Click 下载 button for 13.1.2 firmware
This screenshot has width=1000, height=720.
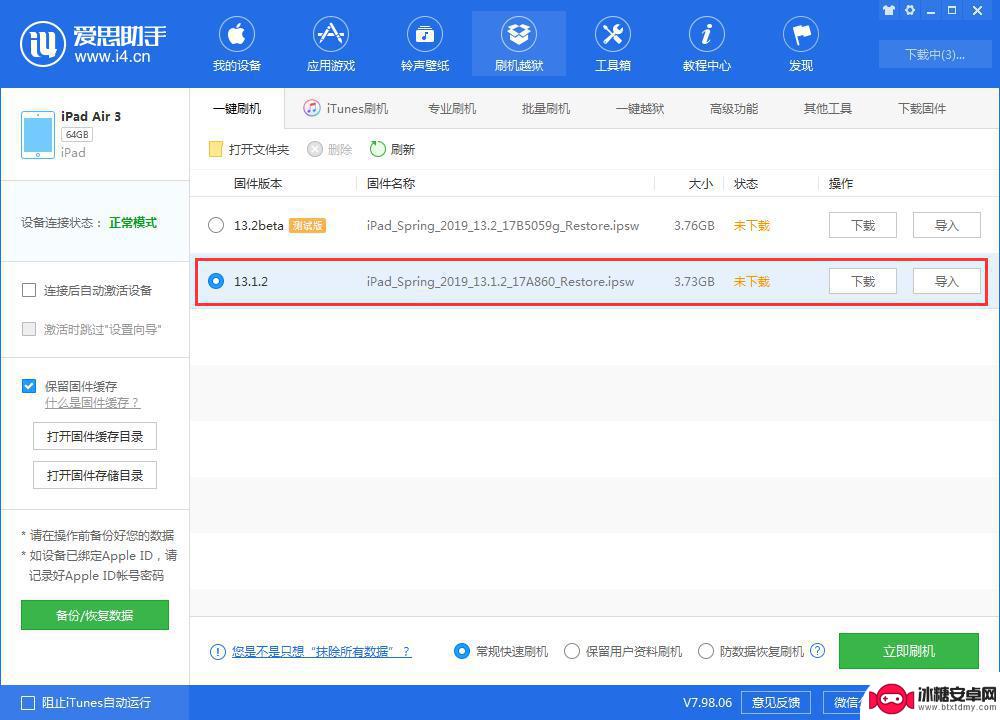863,281
